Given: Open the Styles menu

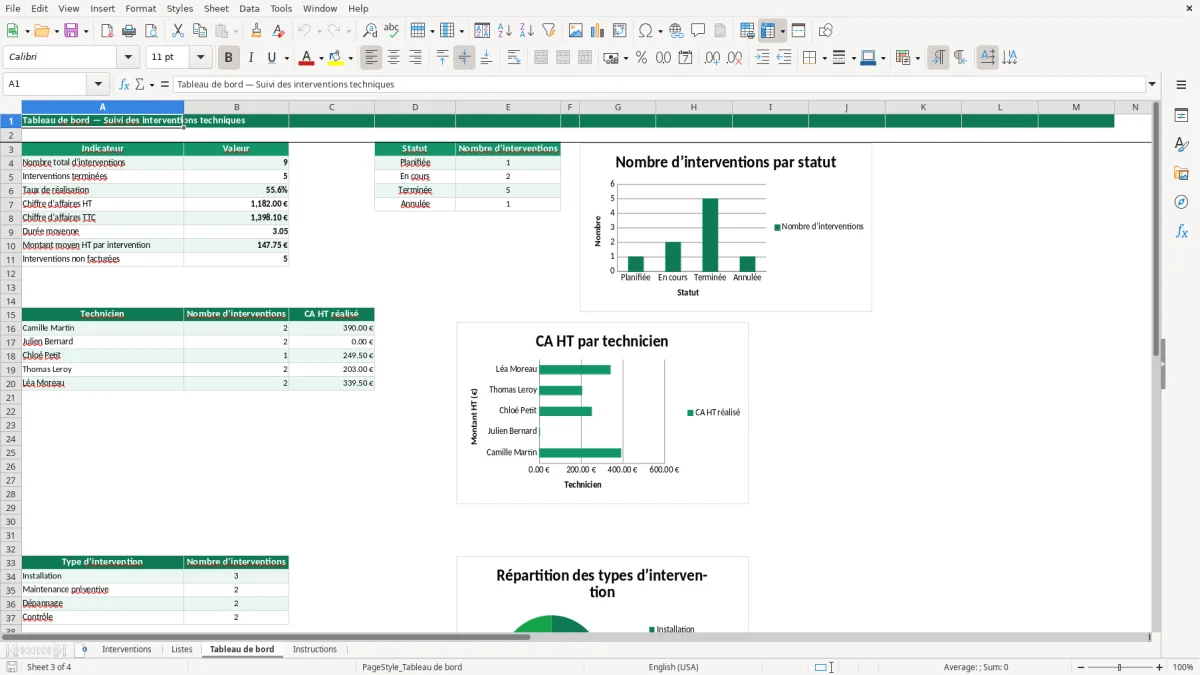Looking at the screenshot, I should click(x=180, y=8).
